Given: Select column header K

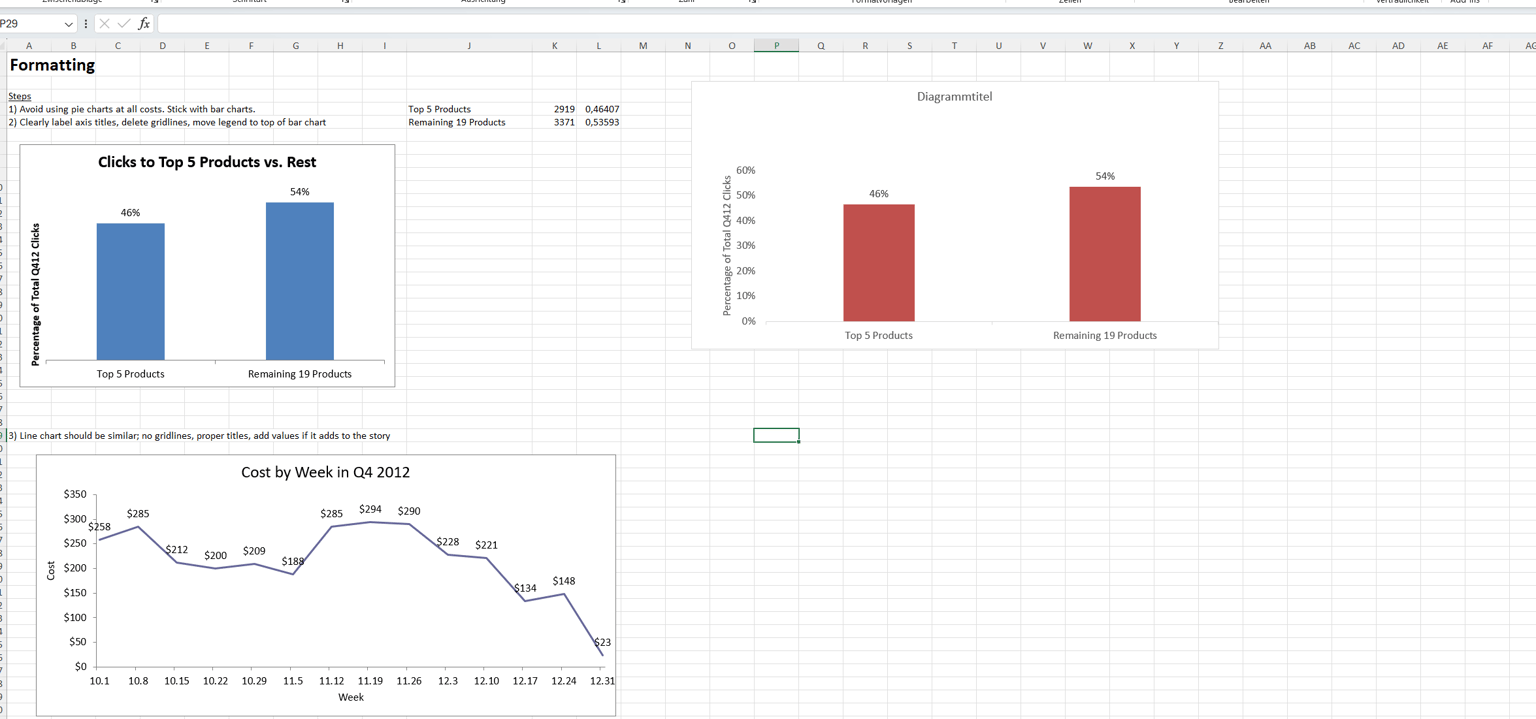Looking at the screenshot, I should [x=554, y=45].
